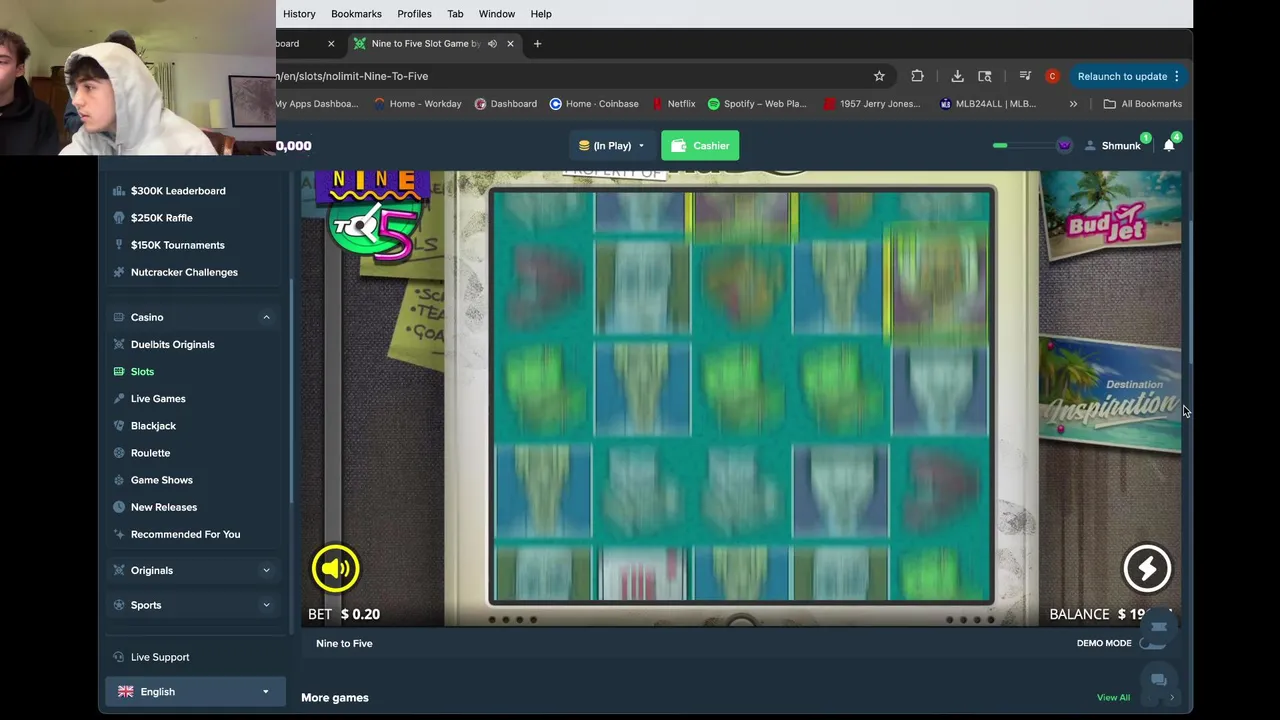Viewport: 1280px width, 720px height.
Task: Open the MLB24ALL bookmark
Action: 988,104
